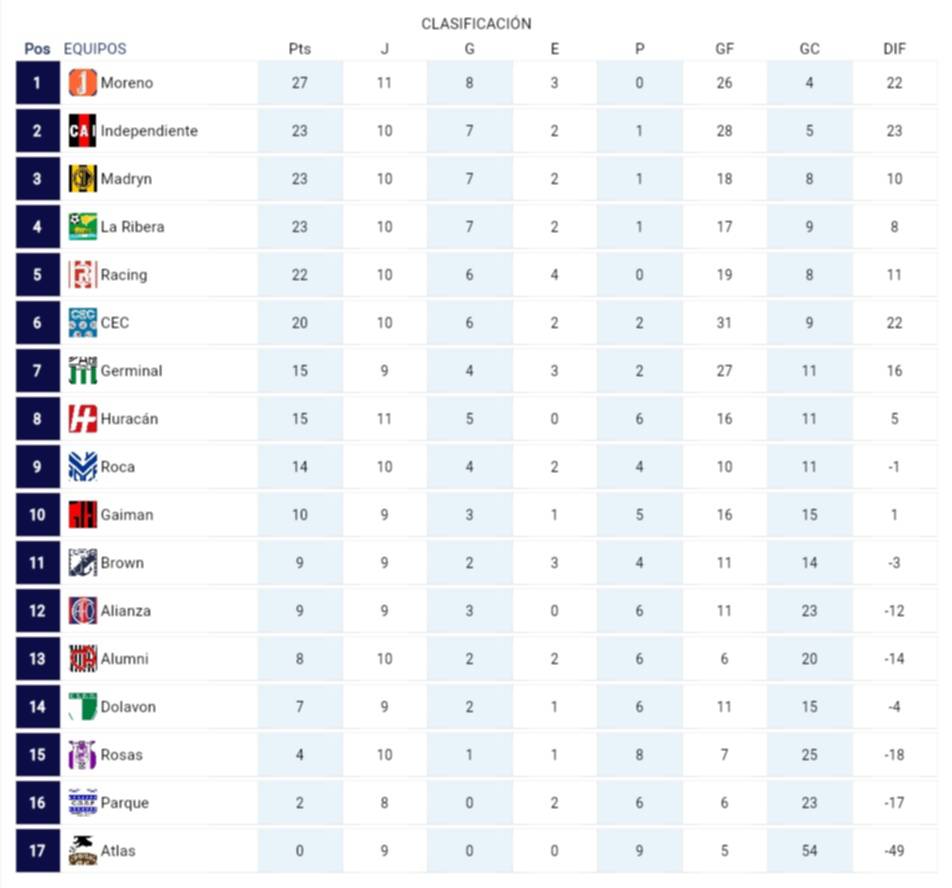This screenshot has height=888, width=952.
Task: Select the Germinal striped crest
Action: click(x=83, y=371)
